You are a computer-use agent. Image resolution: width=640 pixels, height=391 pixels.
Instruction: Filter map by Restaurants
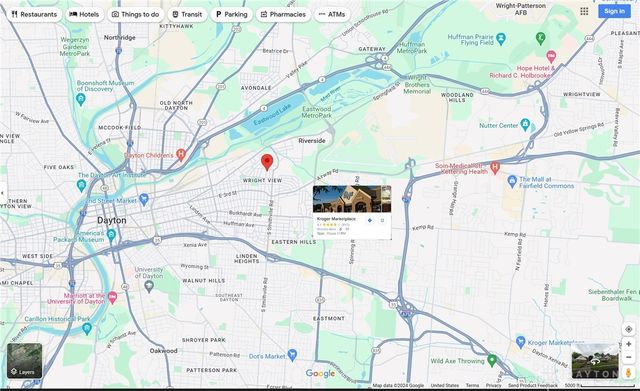34,14
